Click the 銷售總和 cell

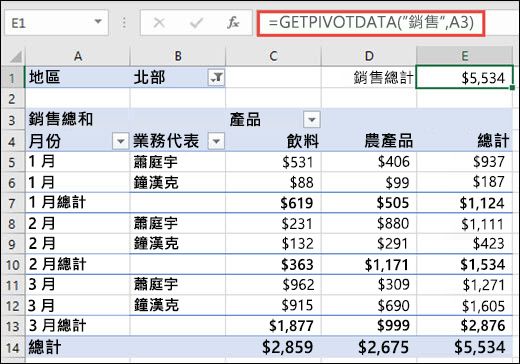(x=78, y=119)
